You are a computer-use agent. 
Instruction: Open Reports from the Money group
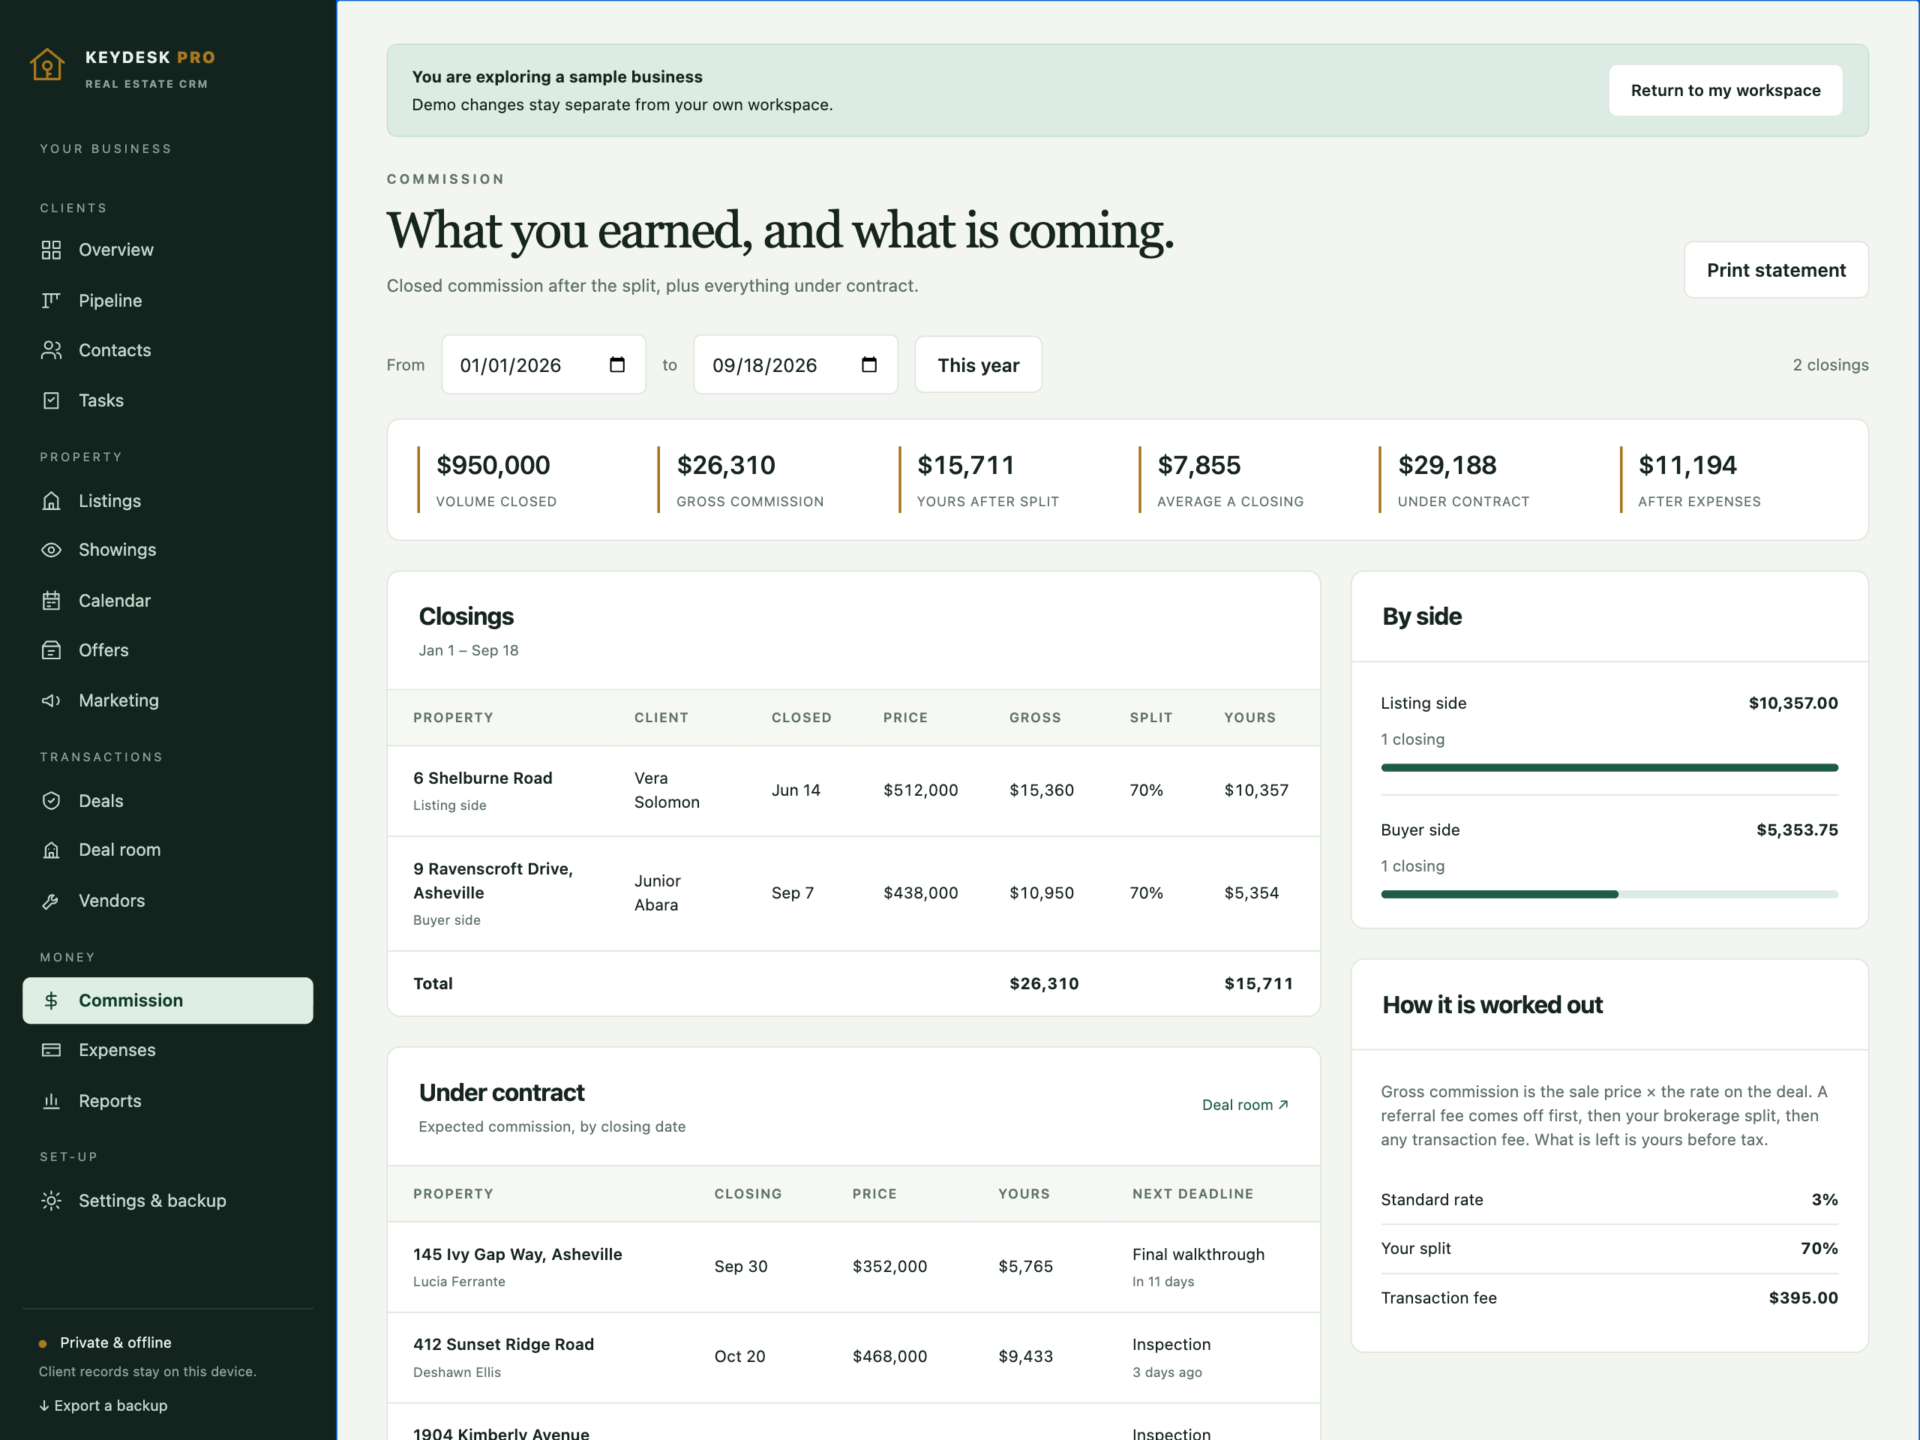[x=168, y=1101]
